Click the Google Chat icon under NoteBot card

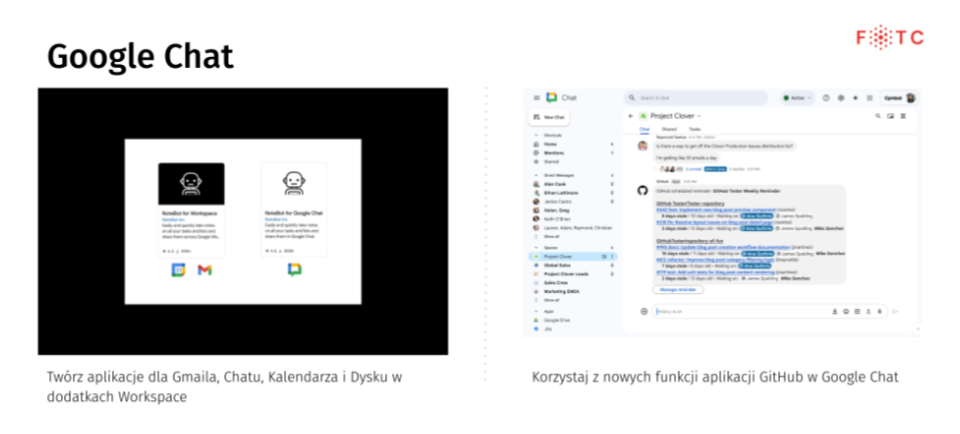click(294, 270)
